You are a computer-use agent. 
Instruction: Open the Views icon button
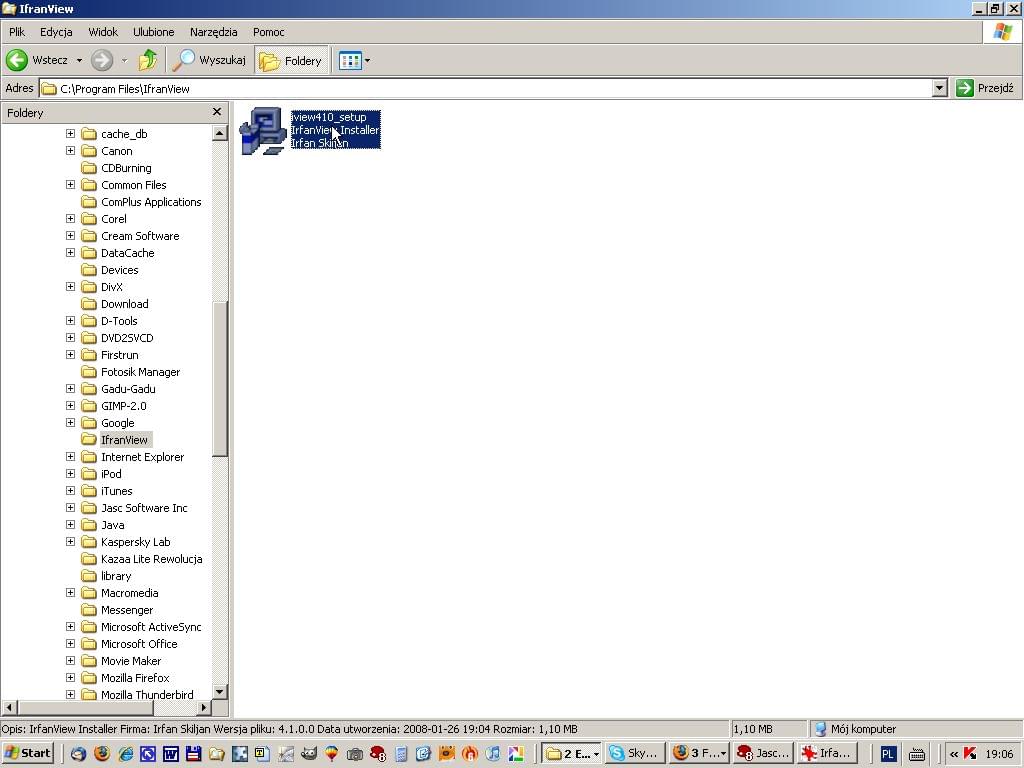coord(350,61)
